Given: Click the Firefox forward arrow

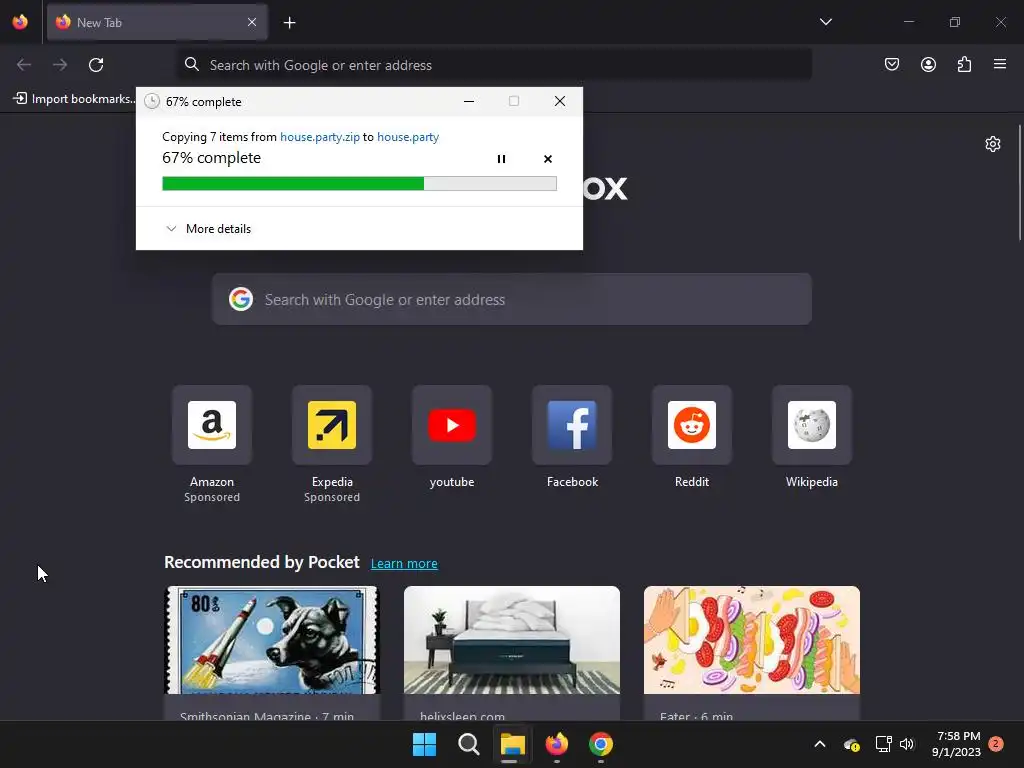Looking at the screenshot, I should point(60,65).
